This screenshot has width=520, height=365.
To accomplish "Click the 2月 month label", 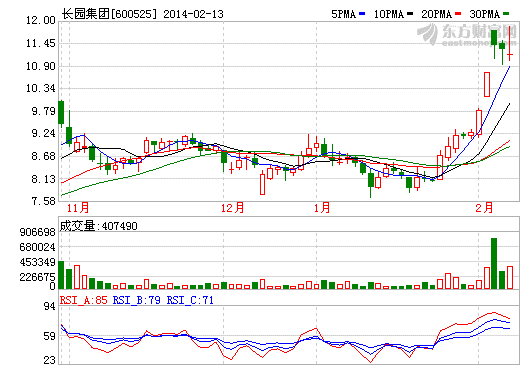I will tap(484, 208).
